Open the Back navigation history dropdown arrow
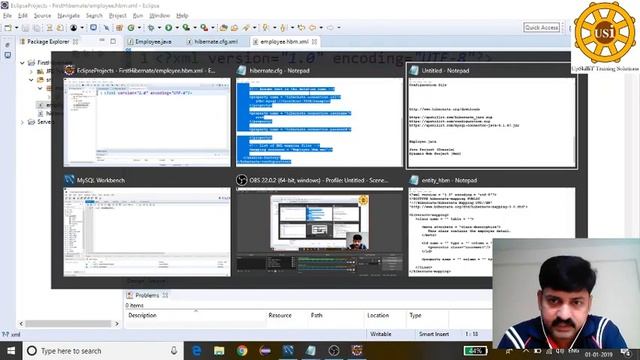 tap(321, 28)
